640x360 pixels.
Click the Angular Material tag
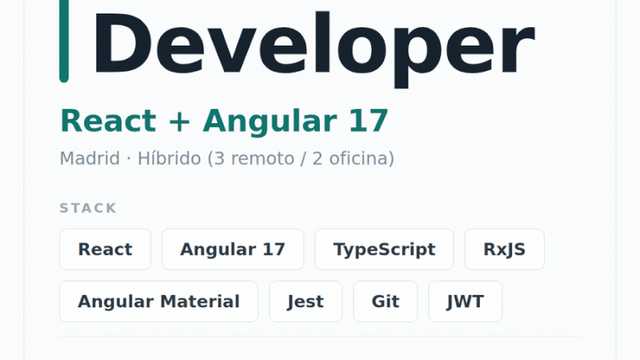159,302
